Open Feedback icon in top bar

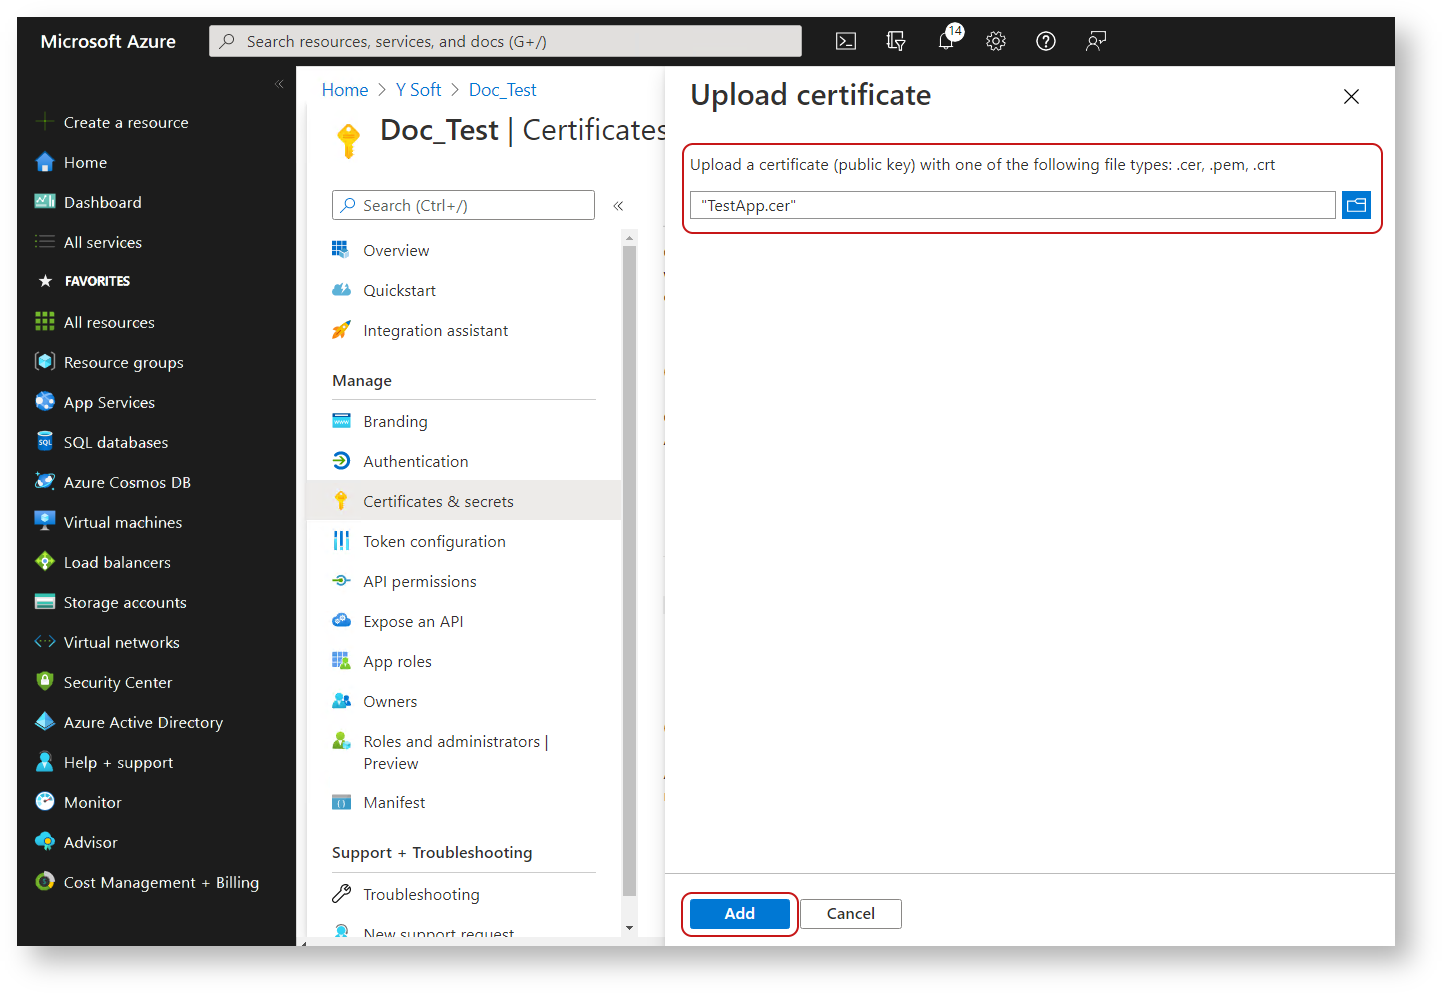tap(1096, 41)
